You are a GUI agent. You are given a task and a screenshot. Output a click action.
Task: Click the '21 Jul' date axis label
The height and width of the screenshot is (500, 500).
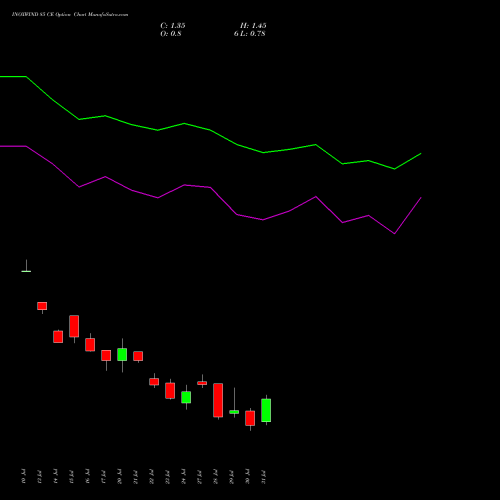pyautogui.click(x=136, y=477)
